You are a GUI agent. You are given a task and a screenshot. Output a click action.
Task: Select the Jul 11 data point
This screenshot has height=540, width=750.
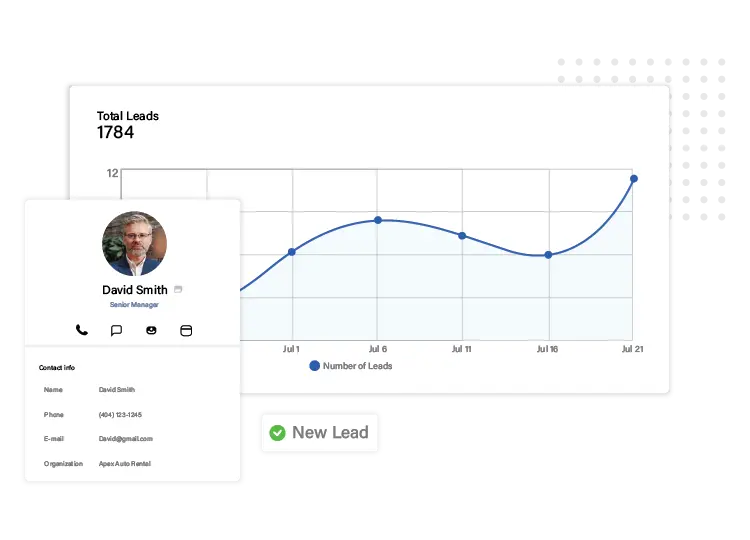462,236
